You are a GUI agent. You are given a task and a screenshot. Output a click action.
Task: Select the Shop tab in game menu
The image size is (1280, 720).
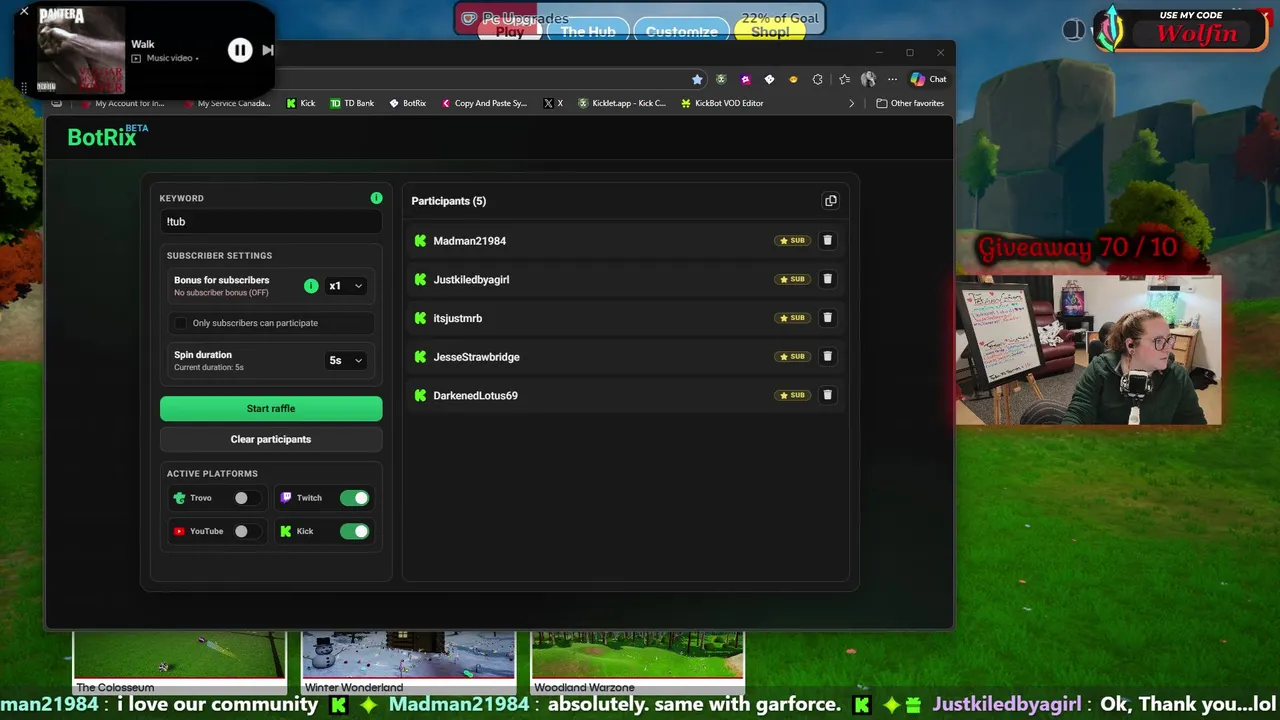(x=770, y=32)
